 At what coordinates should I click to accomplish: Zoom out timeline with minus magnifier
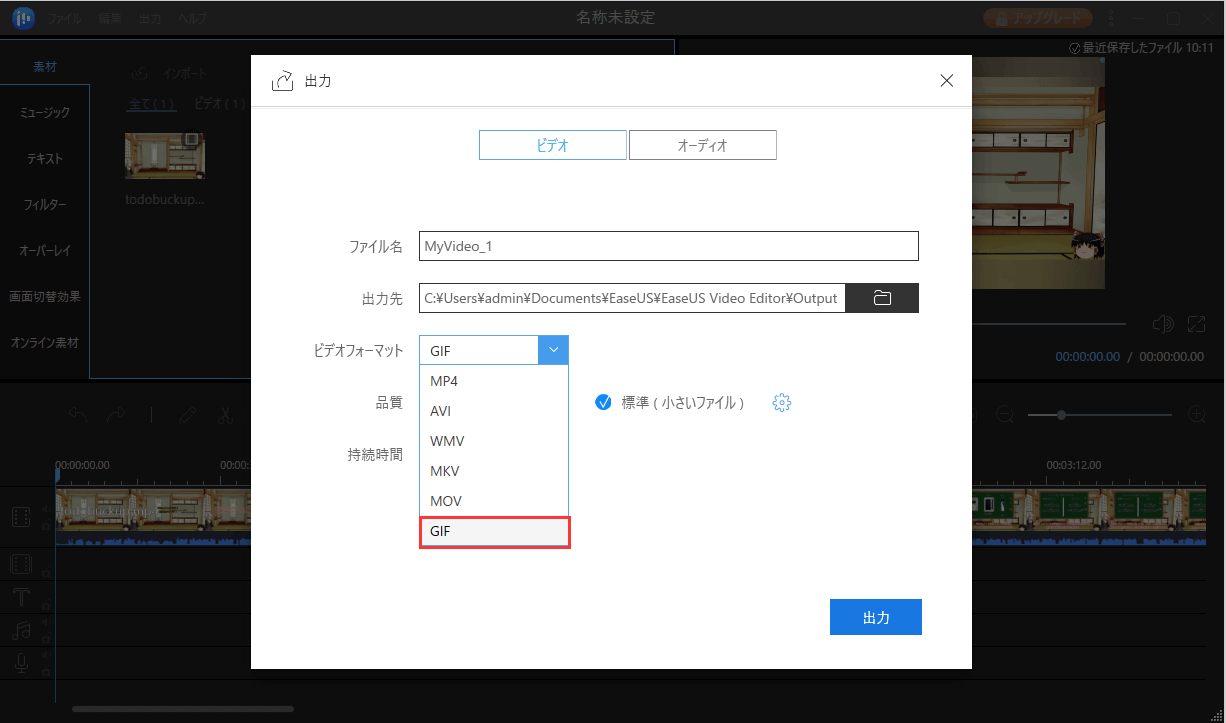[x=1005, y=415]
